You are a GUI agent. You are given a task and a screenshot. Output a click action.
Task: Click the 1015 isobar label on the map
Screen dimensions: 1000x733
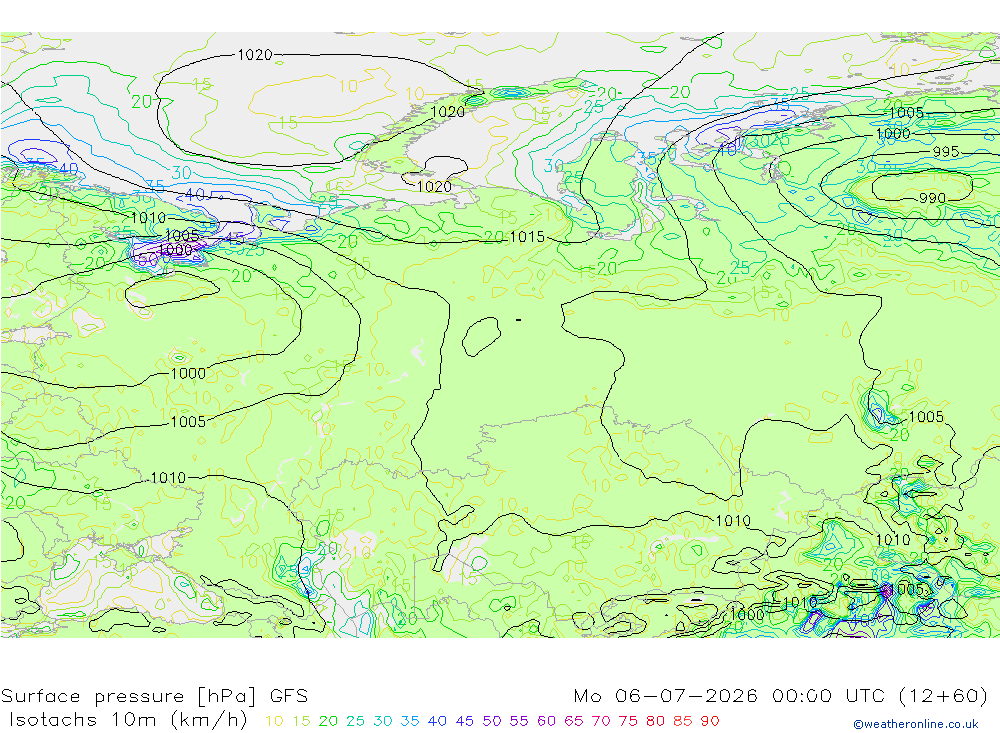pos(527,237)
